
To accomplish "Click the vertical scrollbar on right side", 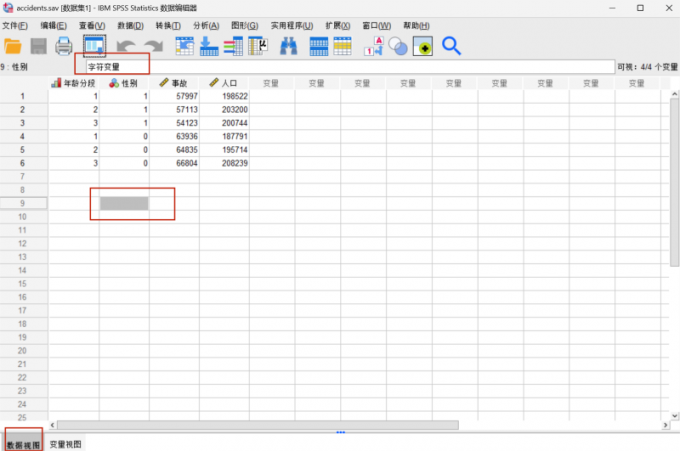I will point(674,180).
